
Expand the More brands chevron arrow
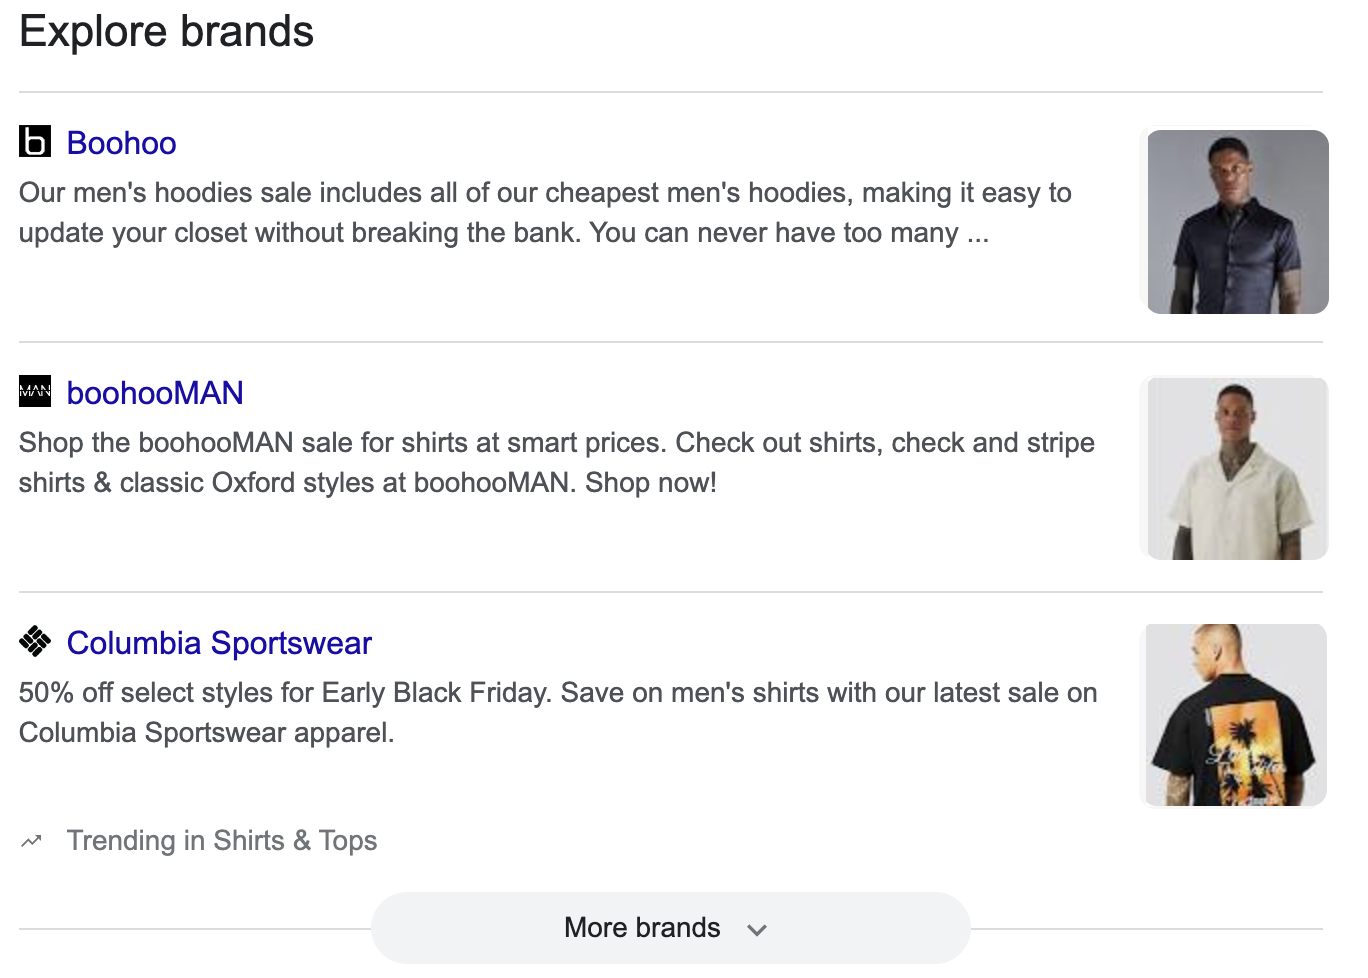click(757, 929)
